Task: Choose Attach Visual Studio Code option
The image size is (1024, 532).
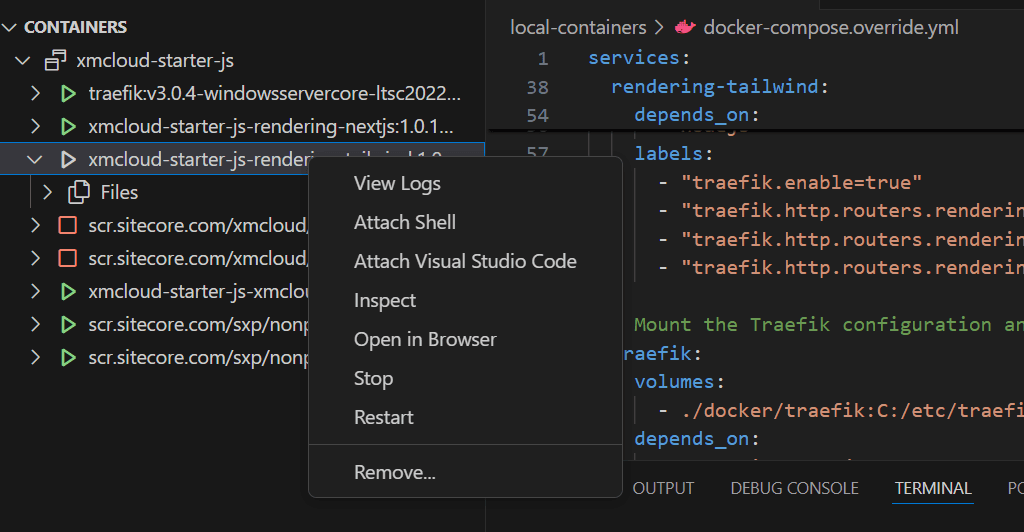Action: pyautogui.click(x=465, y=261)
